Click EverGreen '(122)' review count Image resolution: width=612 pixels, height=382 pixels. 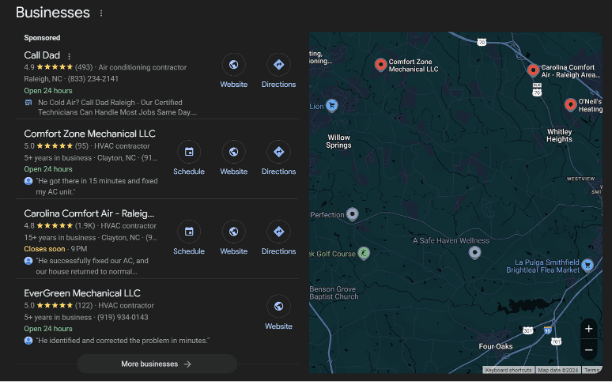coord(84,305)
